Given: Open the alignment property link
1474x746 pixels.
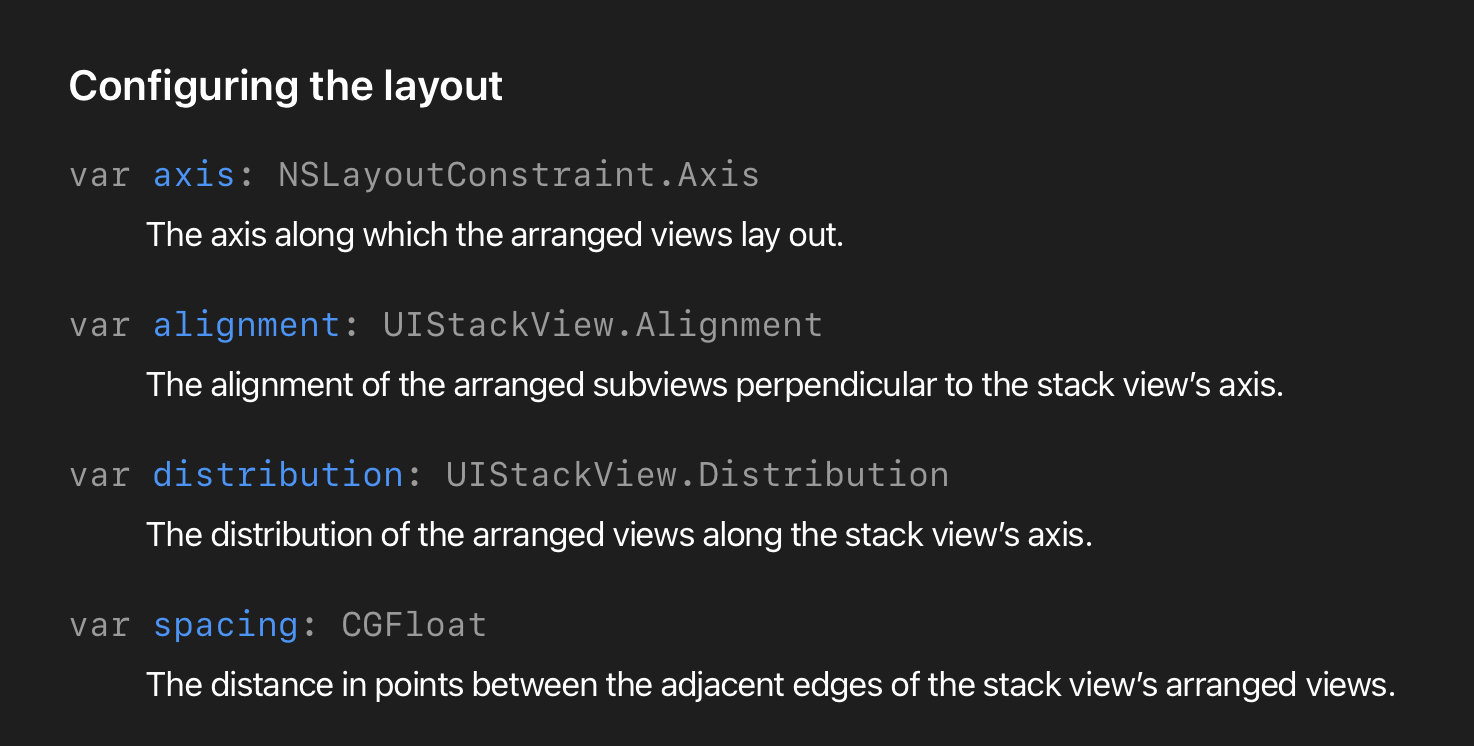Looking at the screenshot, I should click(246, 325).
